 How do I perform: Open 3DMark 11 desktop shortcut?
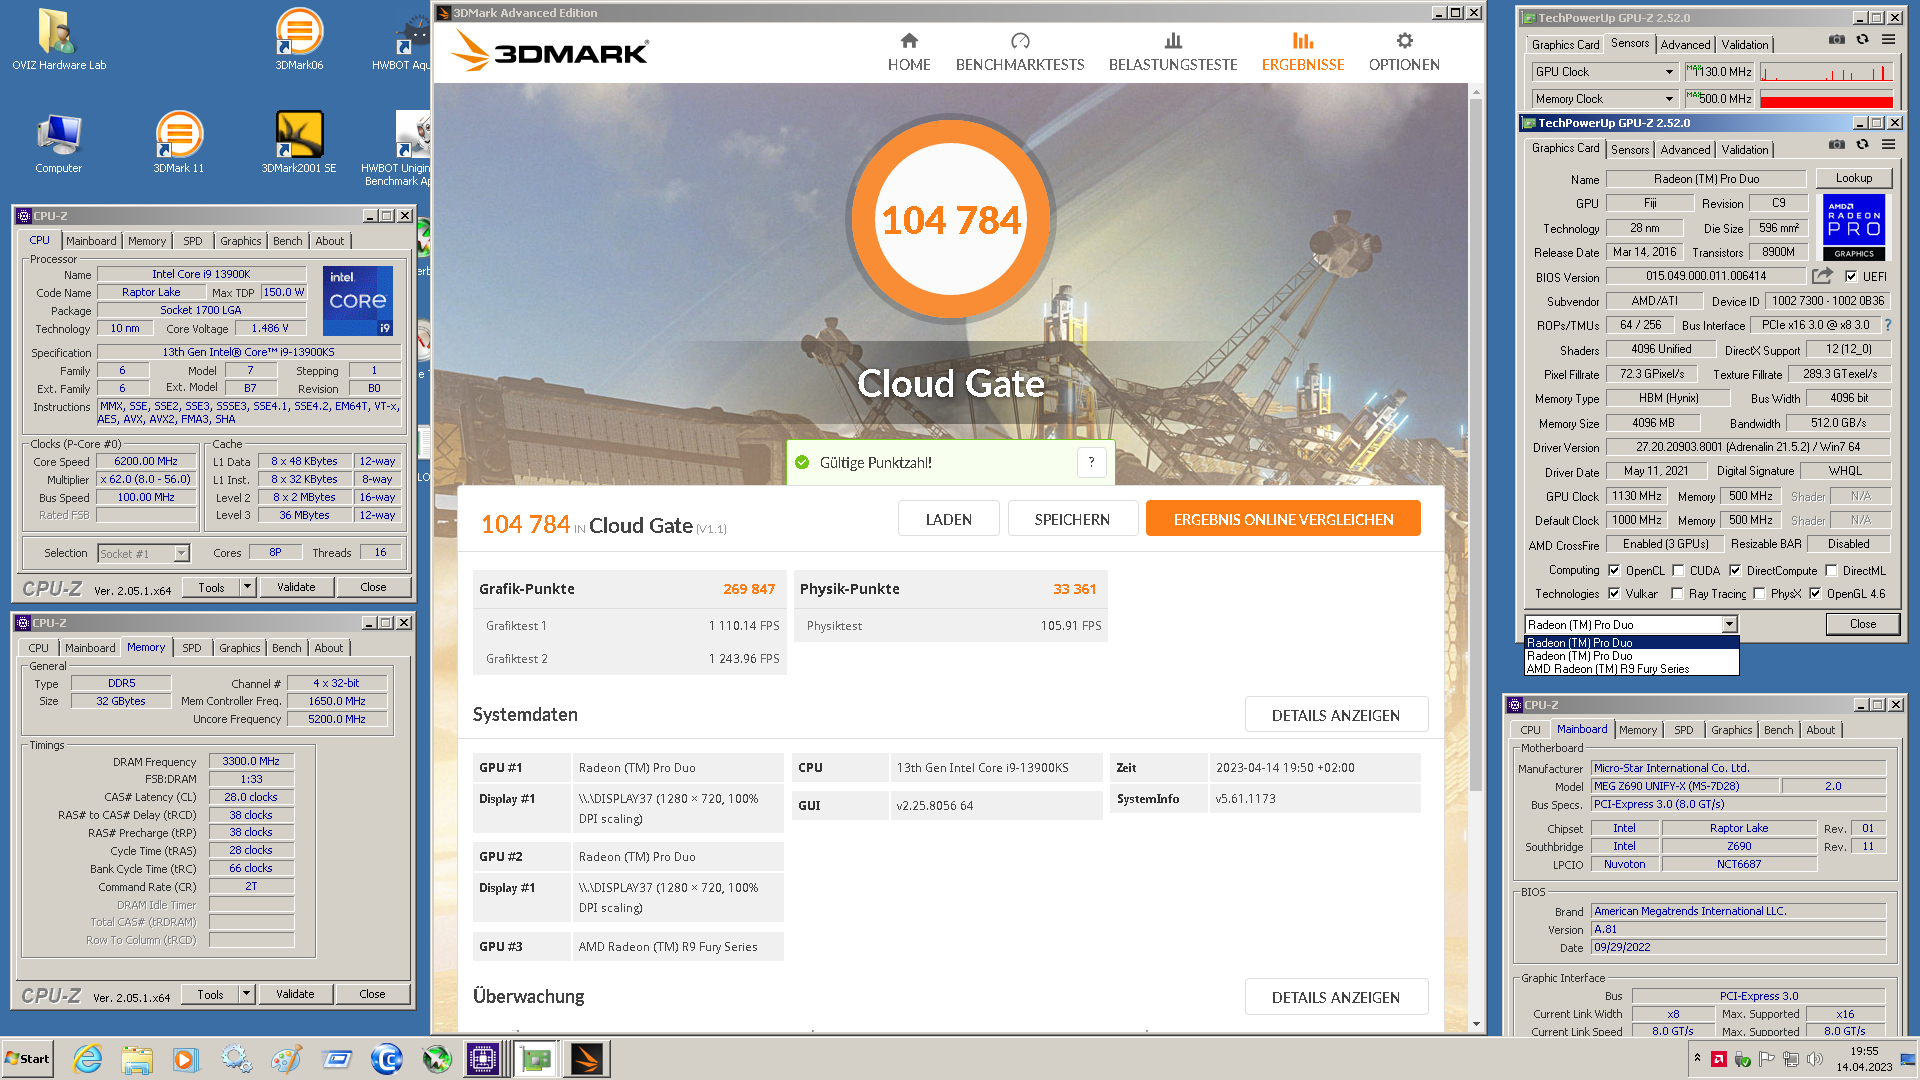(179, 143)
